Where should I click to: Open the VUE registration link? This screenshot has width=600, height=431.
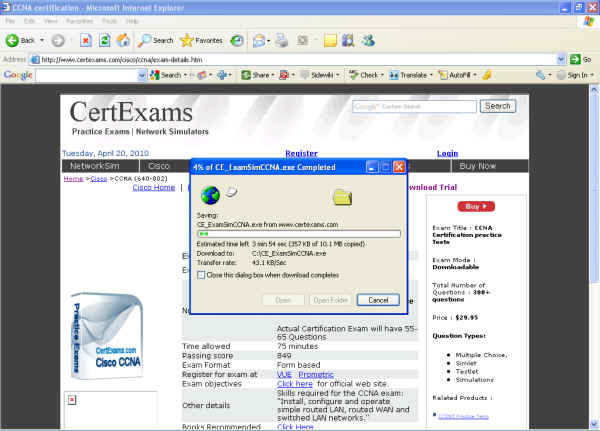coord(284,374)
